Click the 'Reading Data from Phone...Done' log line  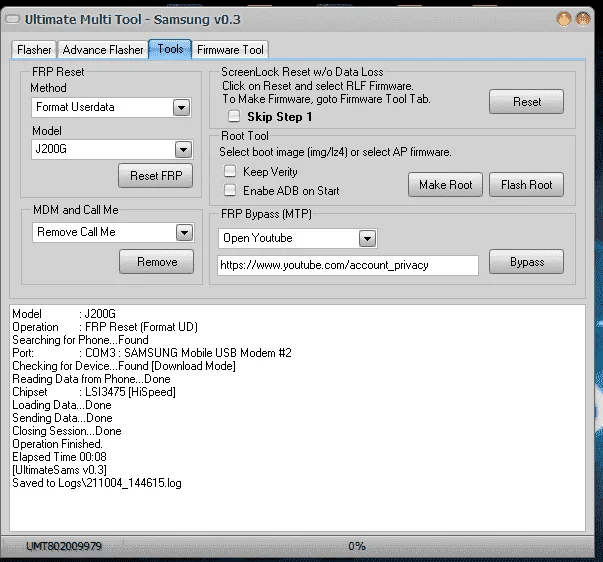coord(91,379)
